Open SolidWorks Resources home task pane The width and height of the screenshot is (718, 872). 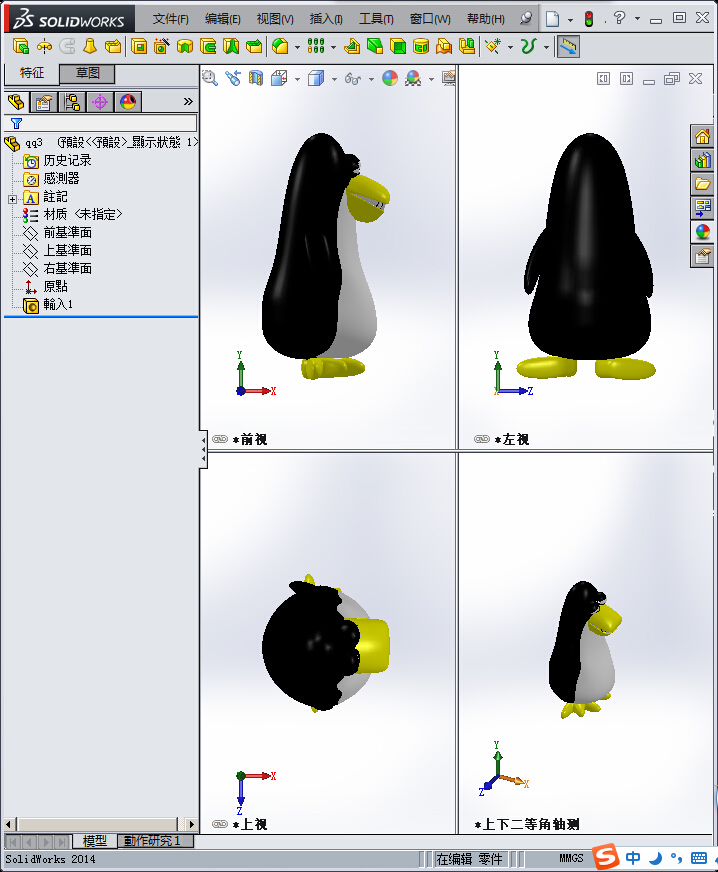click(702, 136)
